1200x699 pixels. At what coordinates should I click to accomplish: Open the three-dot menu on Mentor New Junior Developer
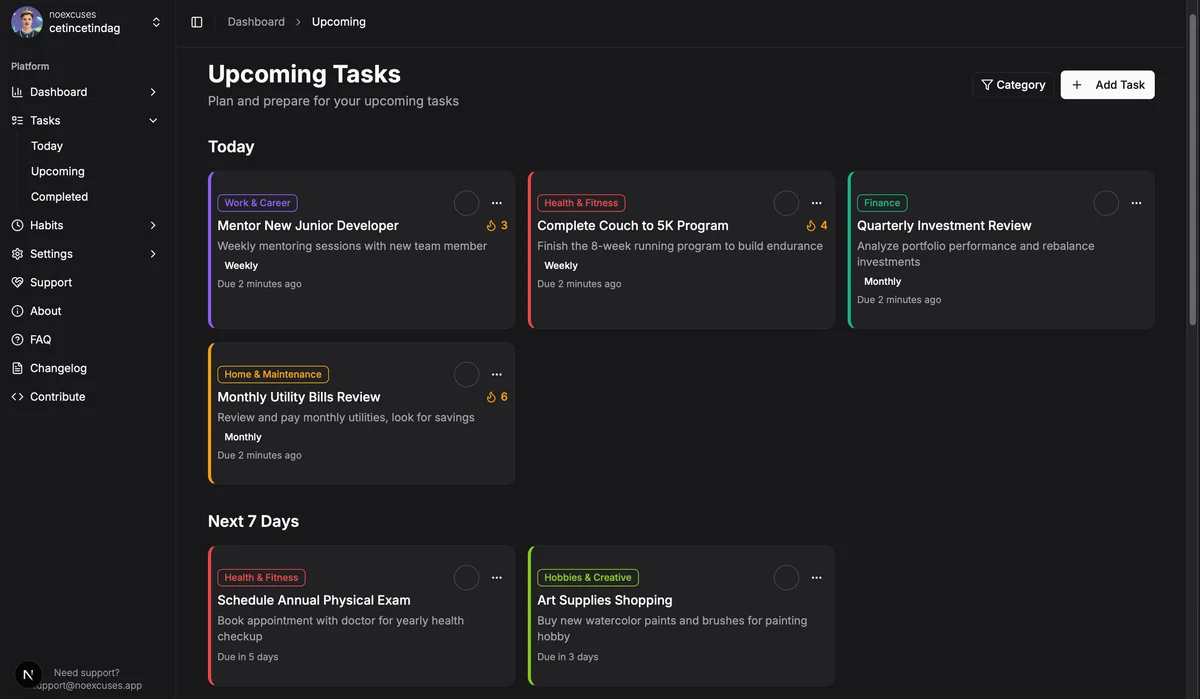coord(497,203)
